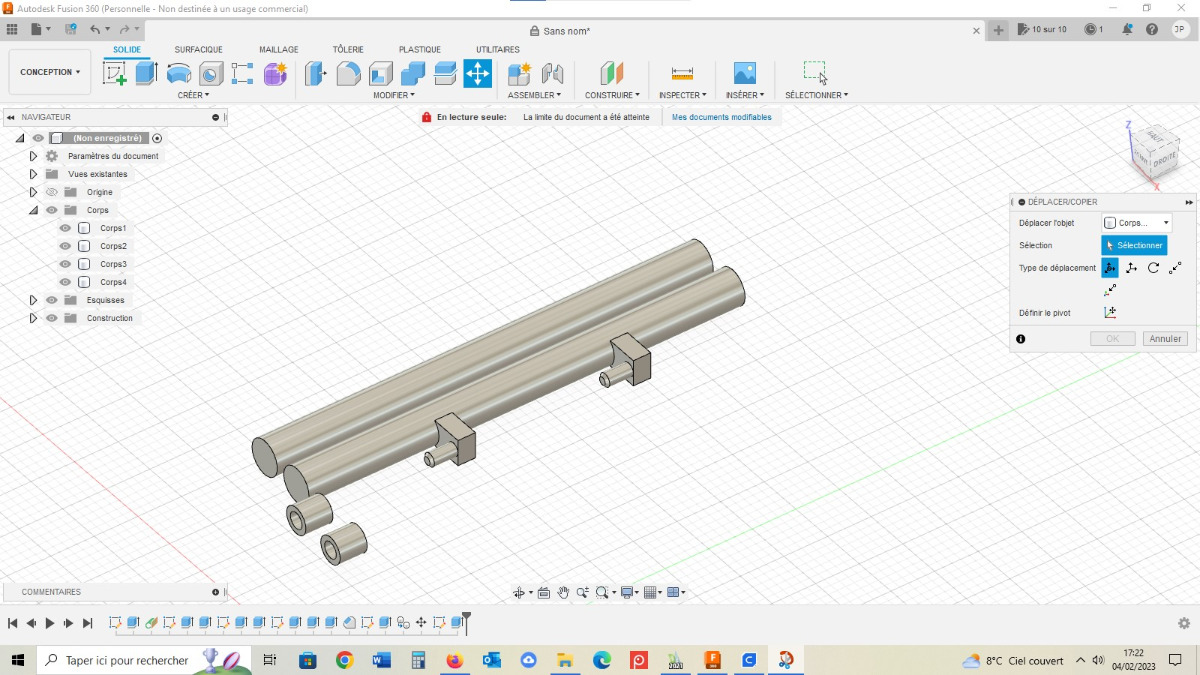This screenshot has height=675, width=1200.
Task: Choose the Rotate move type icon
Action: click(x=1153, y=268)
